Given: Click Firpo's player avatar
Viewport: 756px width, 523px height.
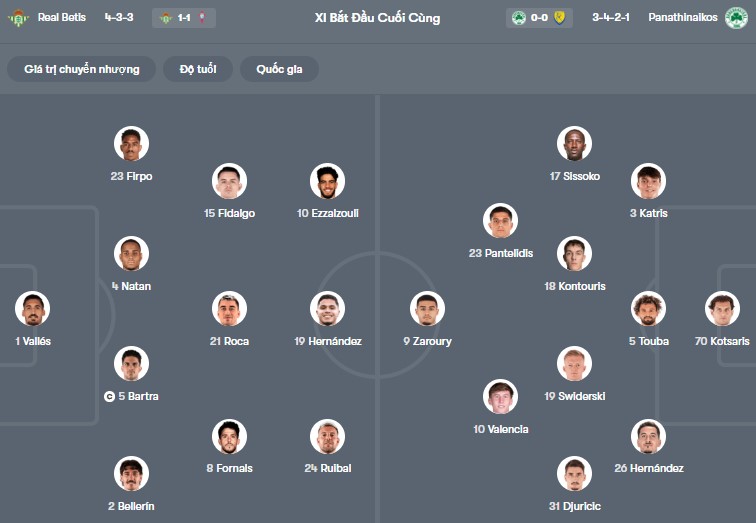Looking at the screenshot, I should tap(131, 144).
